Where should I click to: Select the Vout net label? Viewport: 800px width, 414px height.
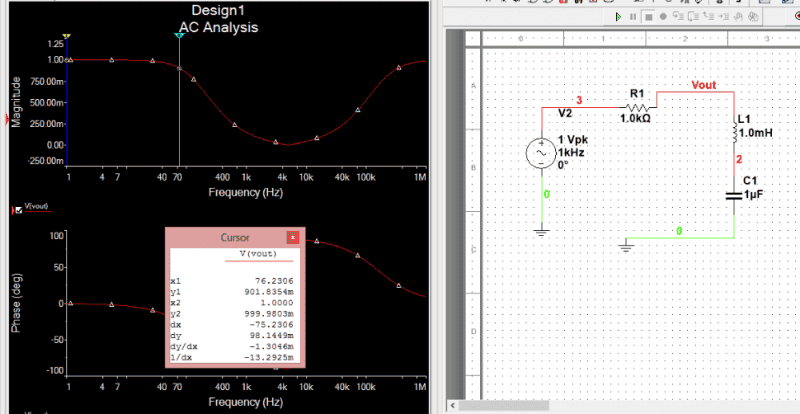pyautogui.click(x=704, y=87)
